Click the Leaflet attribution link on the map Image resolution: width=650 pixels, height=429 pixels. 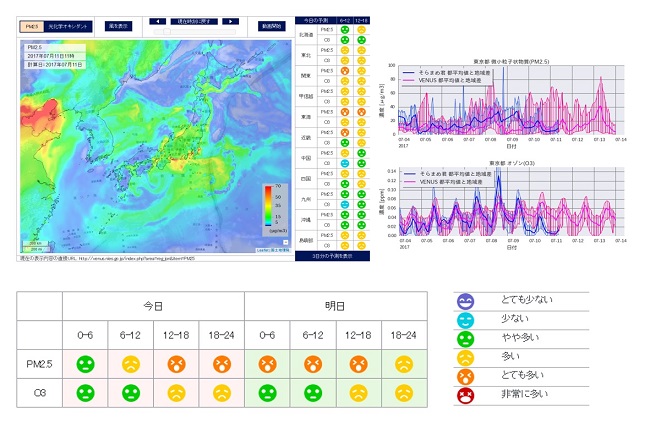262,250
